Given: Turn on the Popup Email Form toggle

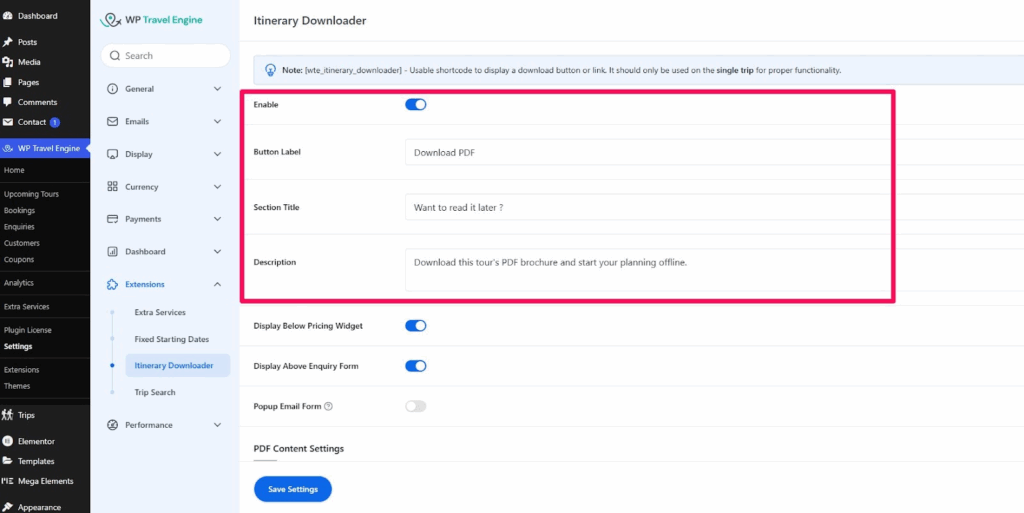Looking at the screenshot, I should [x=415, y=406].
